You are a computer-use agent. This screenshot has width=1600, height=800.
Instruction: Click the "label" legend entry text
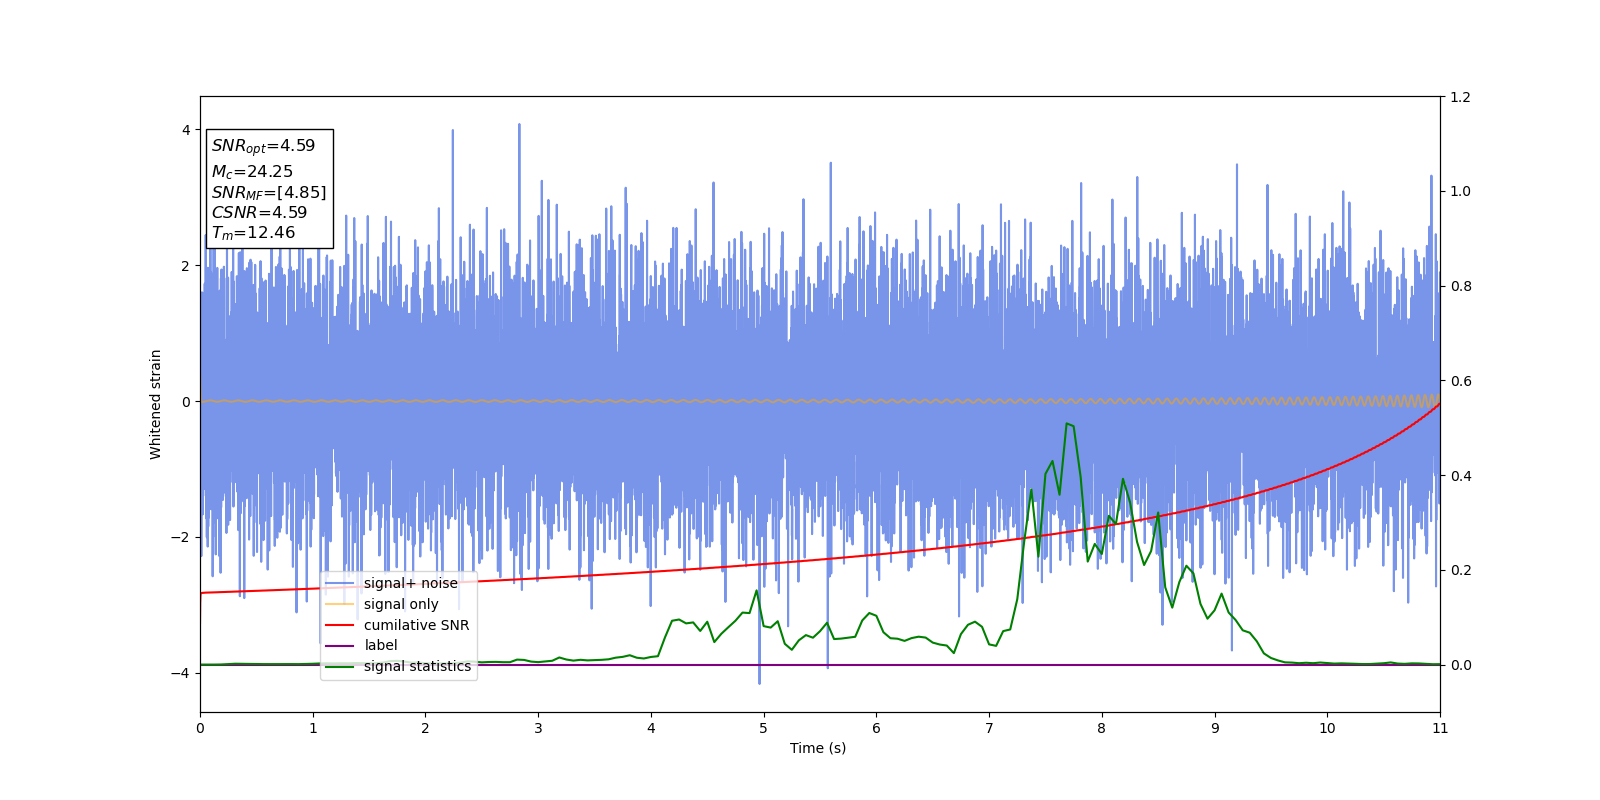click(x=380, y=645)
